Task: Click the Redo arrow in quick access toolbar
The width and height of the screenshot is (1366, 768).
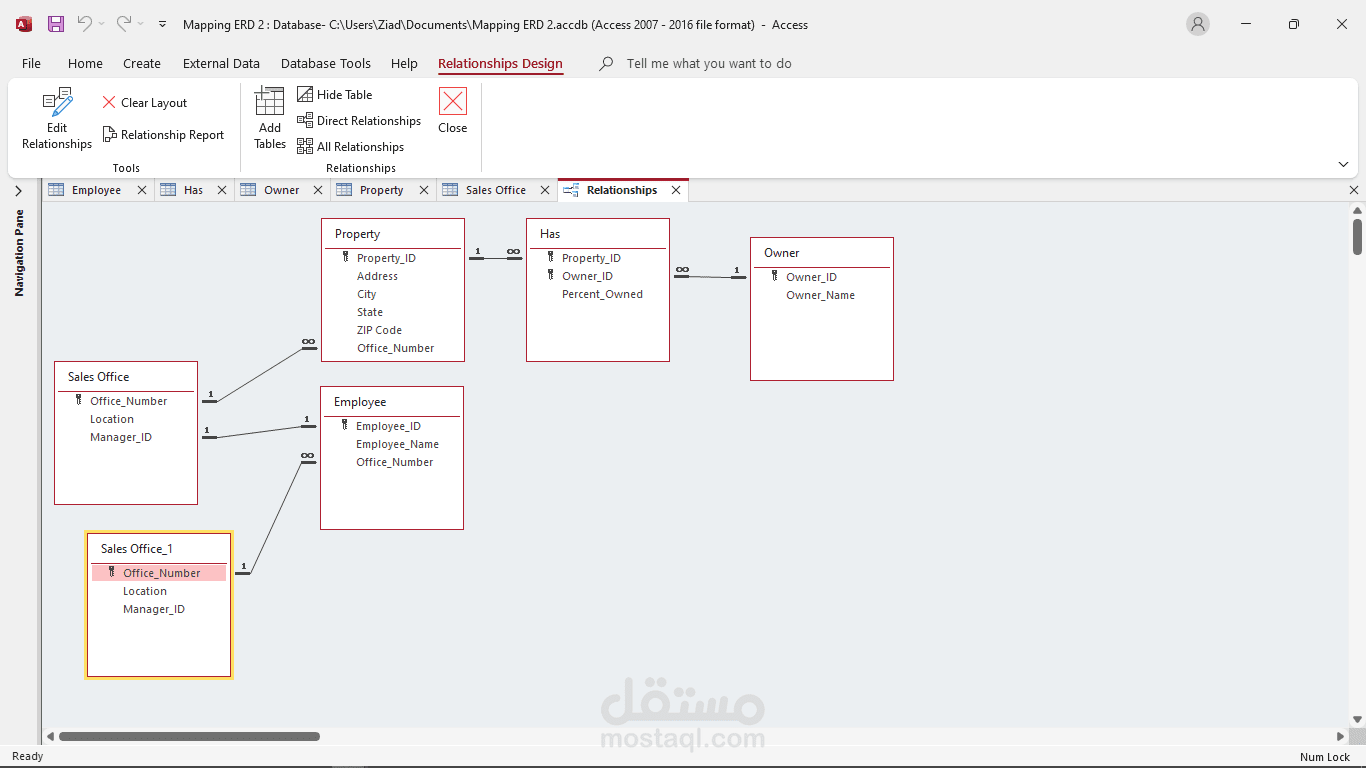Action: point(124,23)
